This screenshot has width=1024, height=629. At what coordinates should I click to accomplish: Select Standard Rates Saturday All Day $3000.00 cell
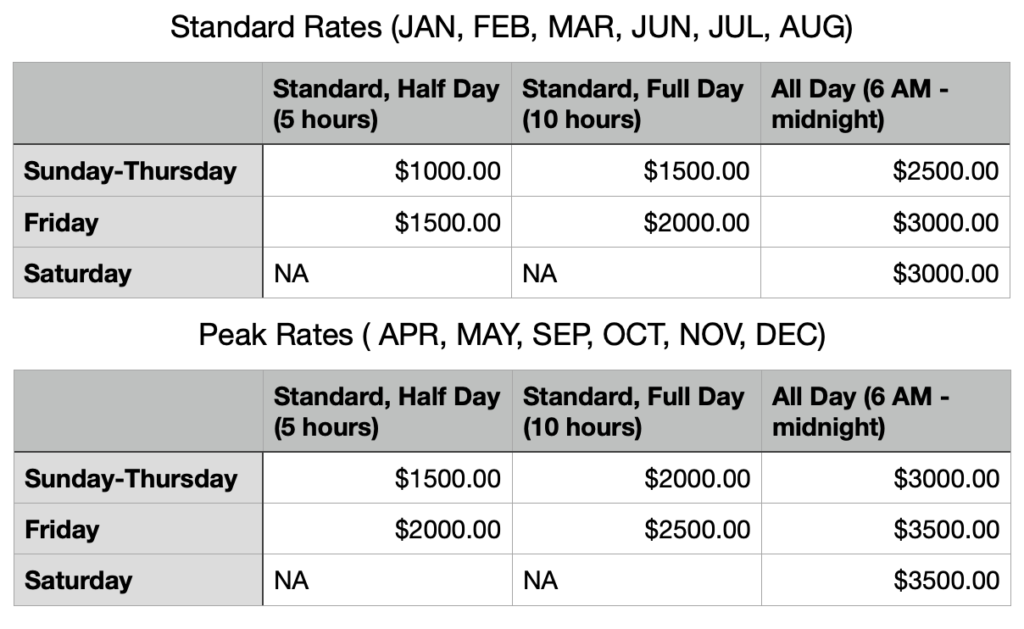click(x=884, y=273)
